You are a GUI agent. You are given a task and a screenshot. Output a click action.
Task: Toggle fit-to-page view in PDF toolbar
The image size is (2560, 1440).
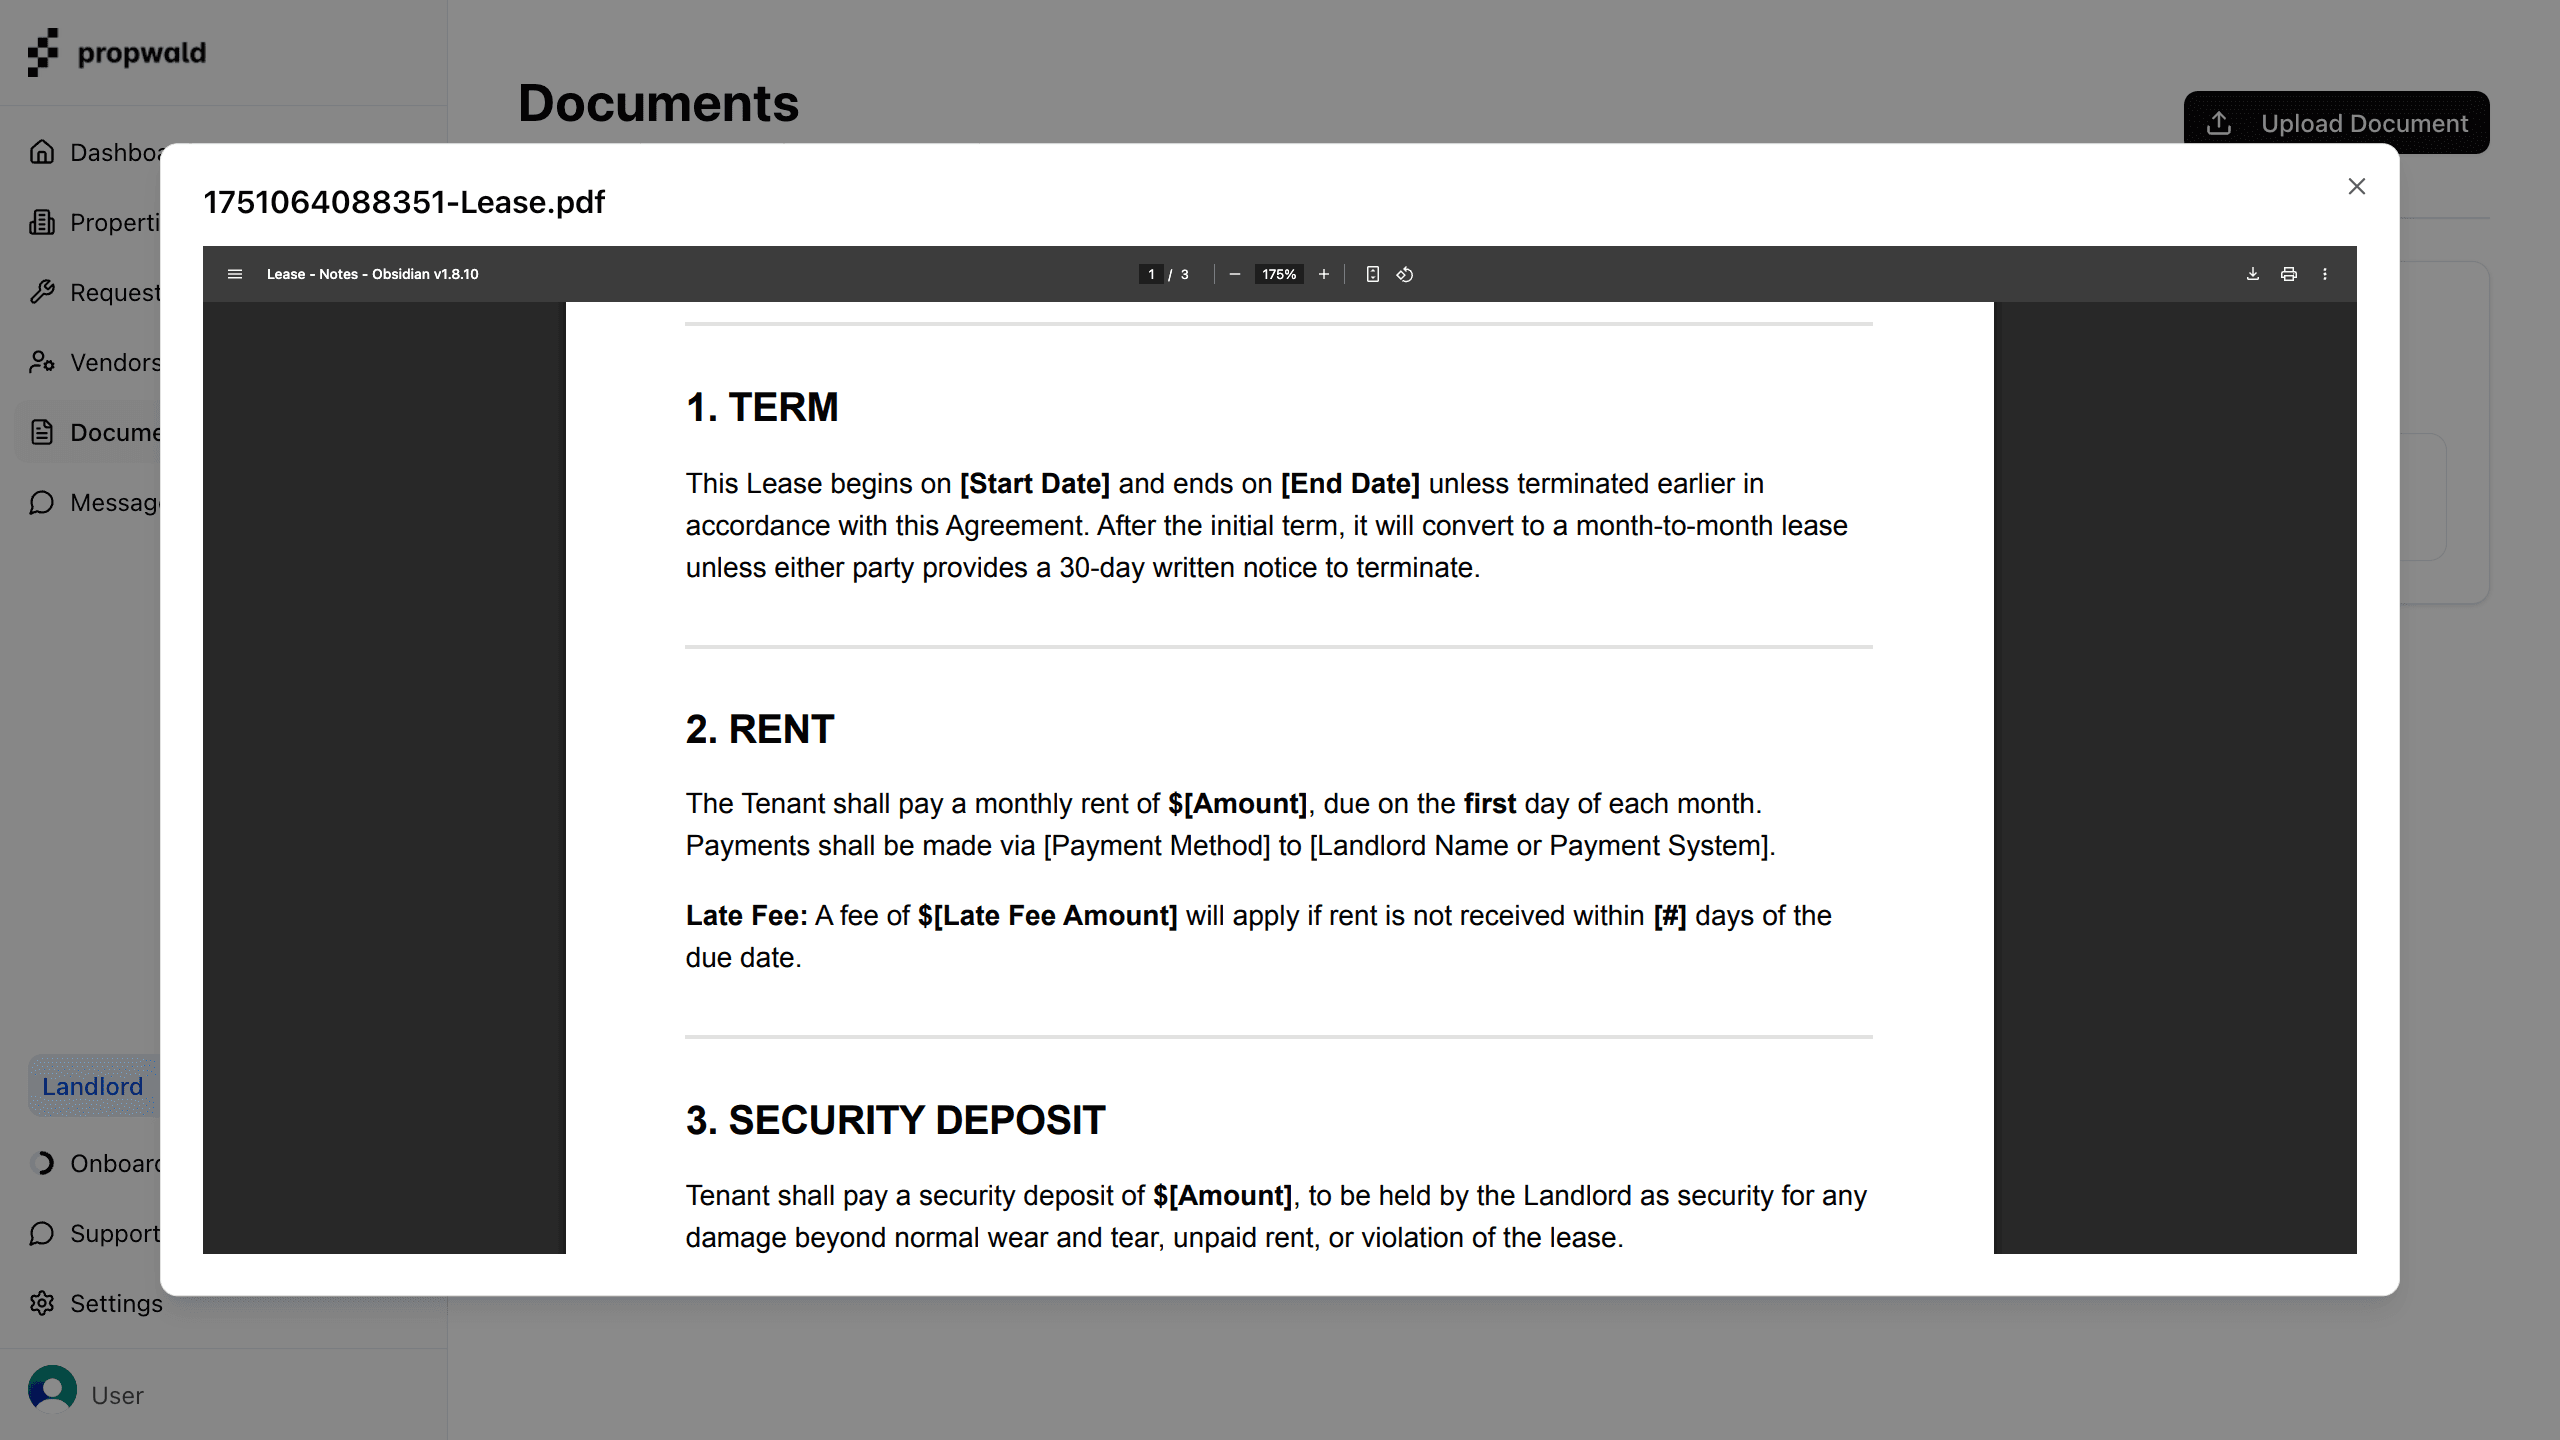(1372, 273)
